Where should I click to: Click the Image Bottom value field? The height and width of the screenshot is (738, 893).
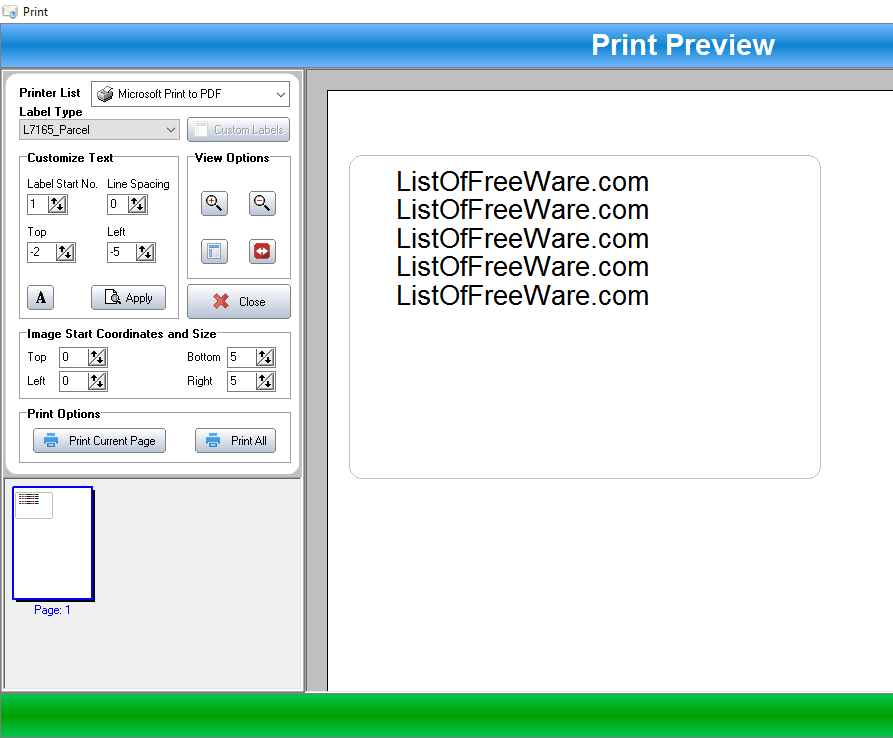(242, 357)
